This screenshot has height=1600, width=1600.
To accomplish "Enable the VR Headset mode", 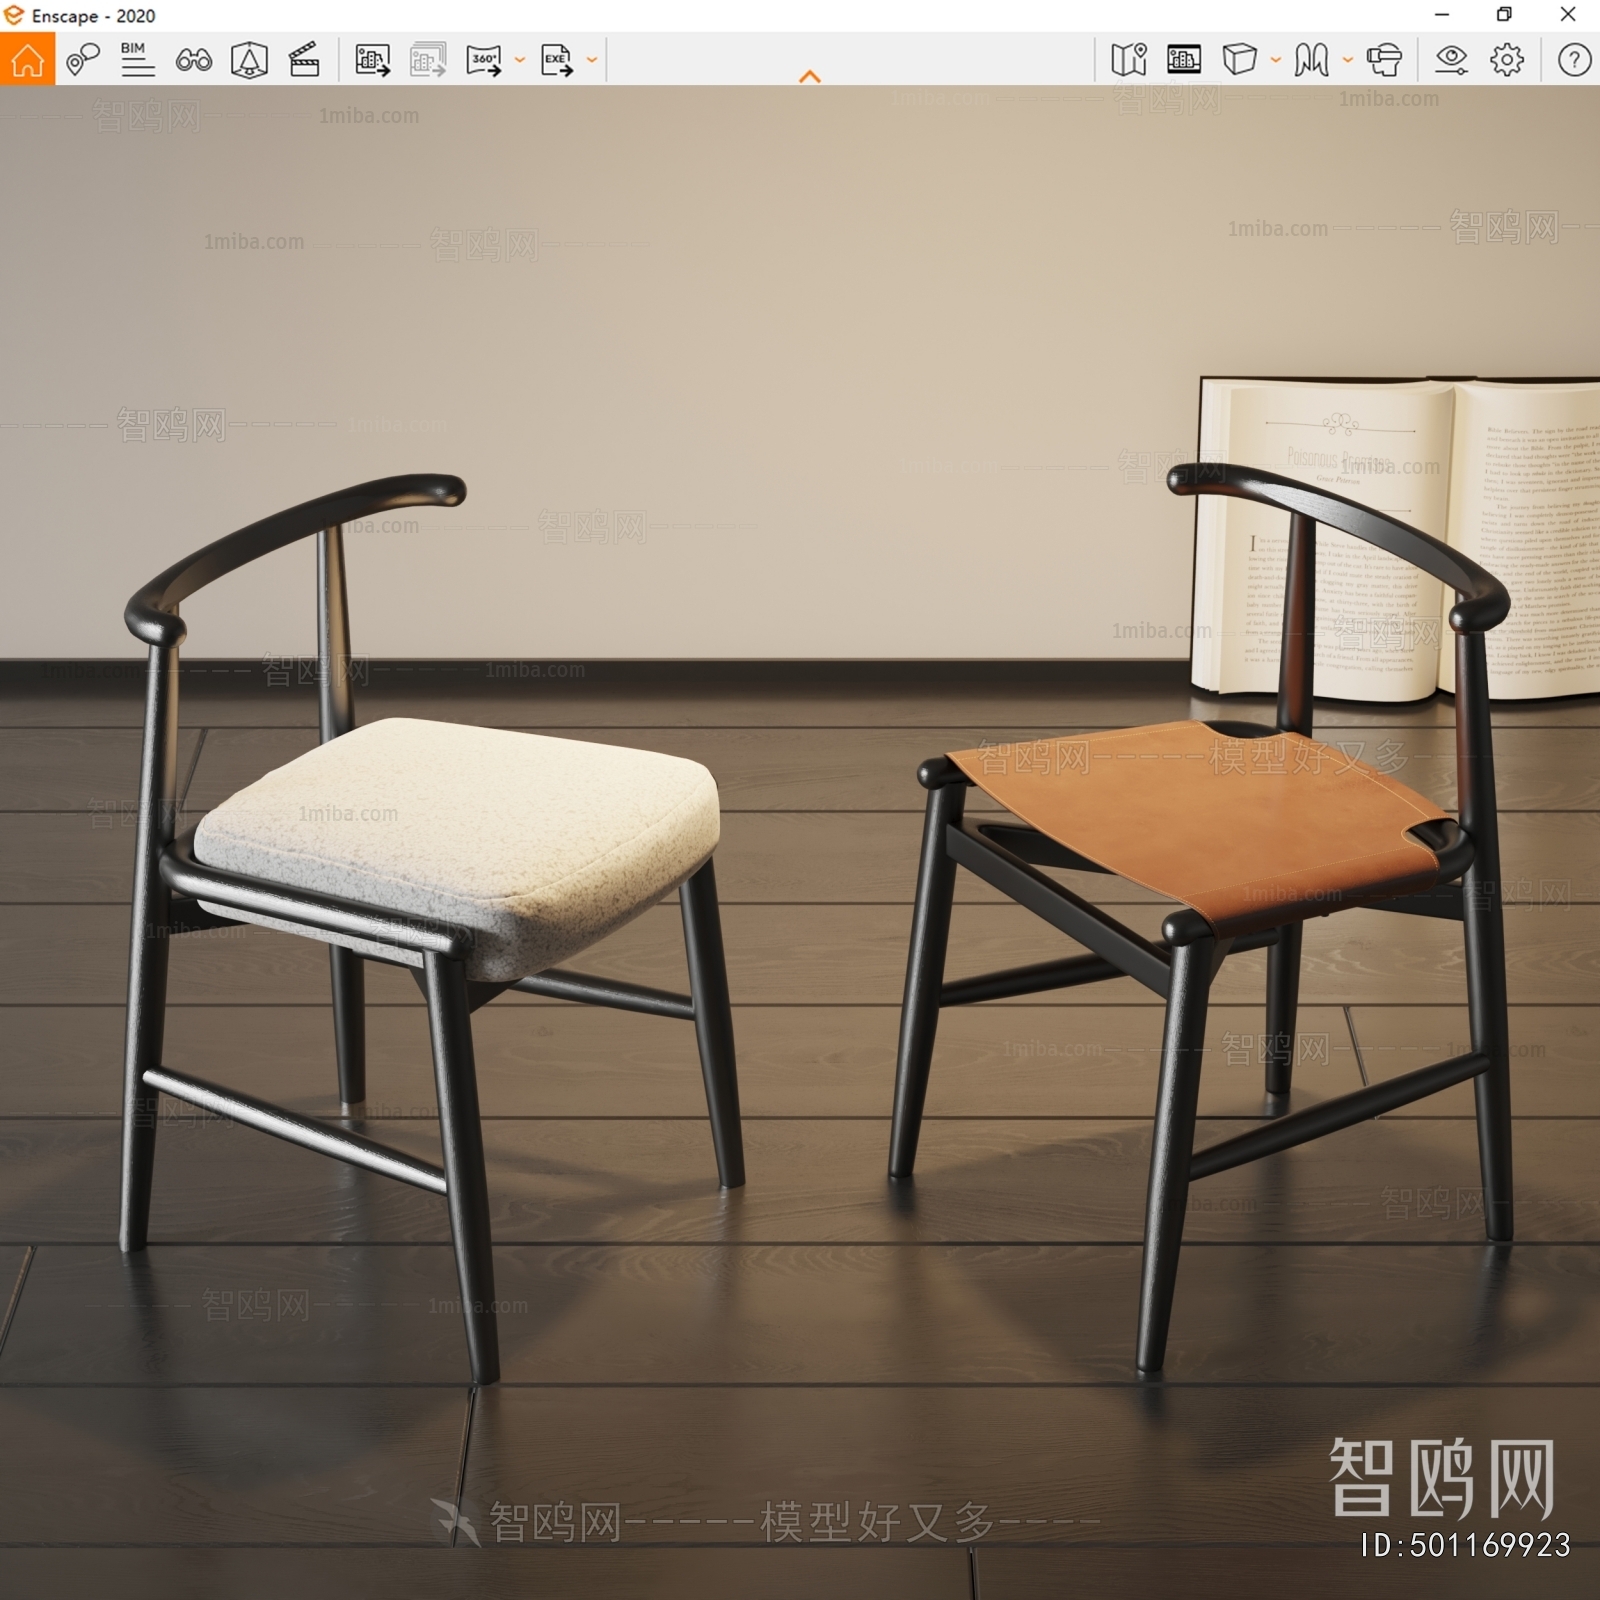I will (1384, 60).
